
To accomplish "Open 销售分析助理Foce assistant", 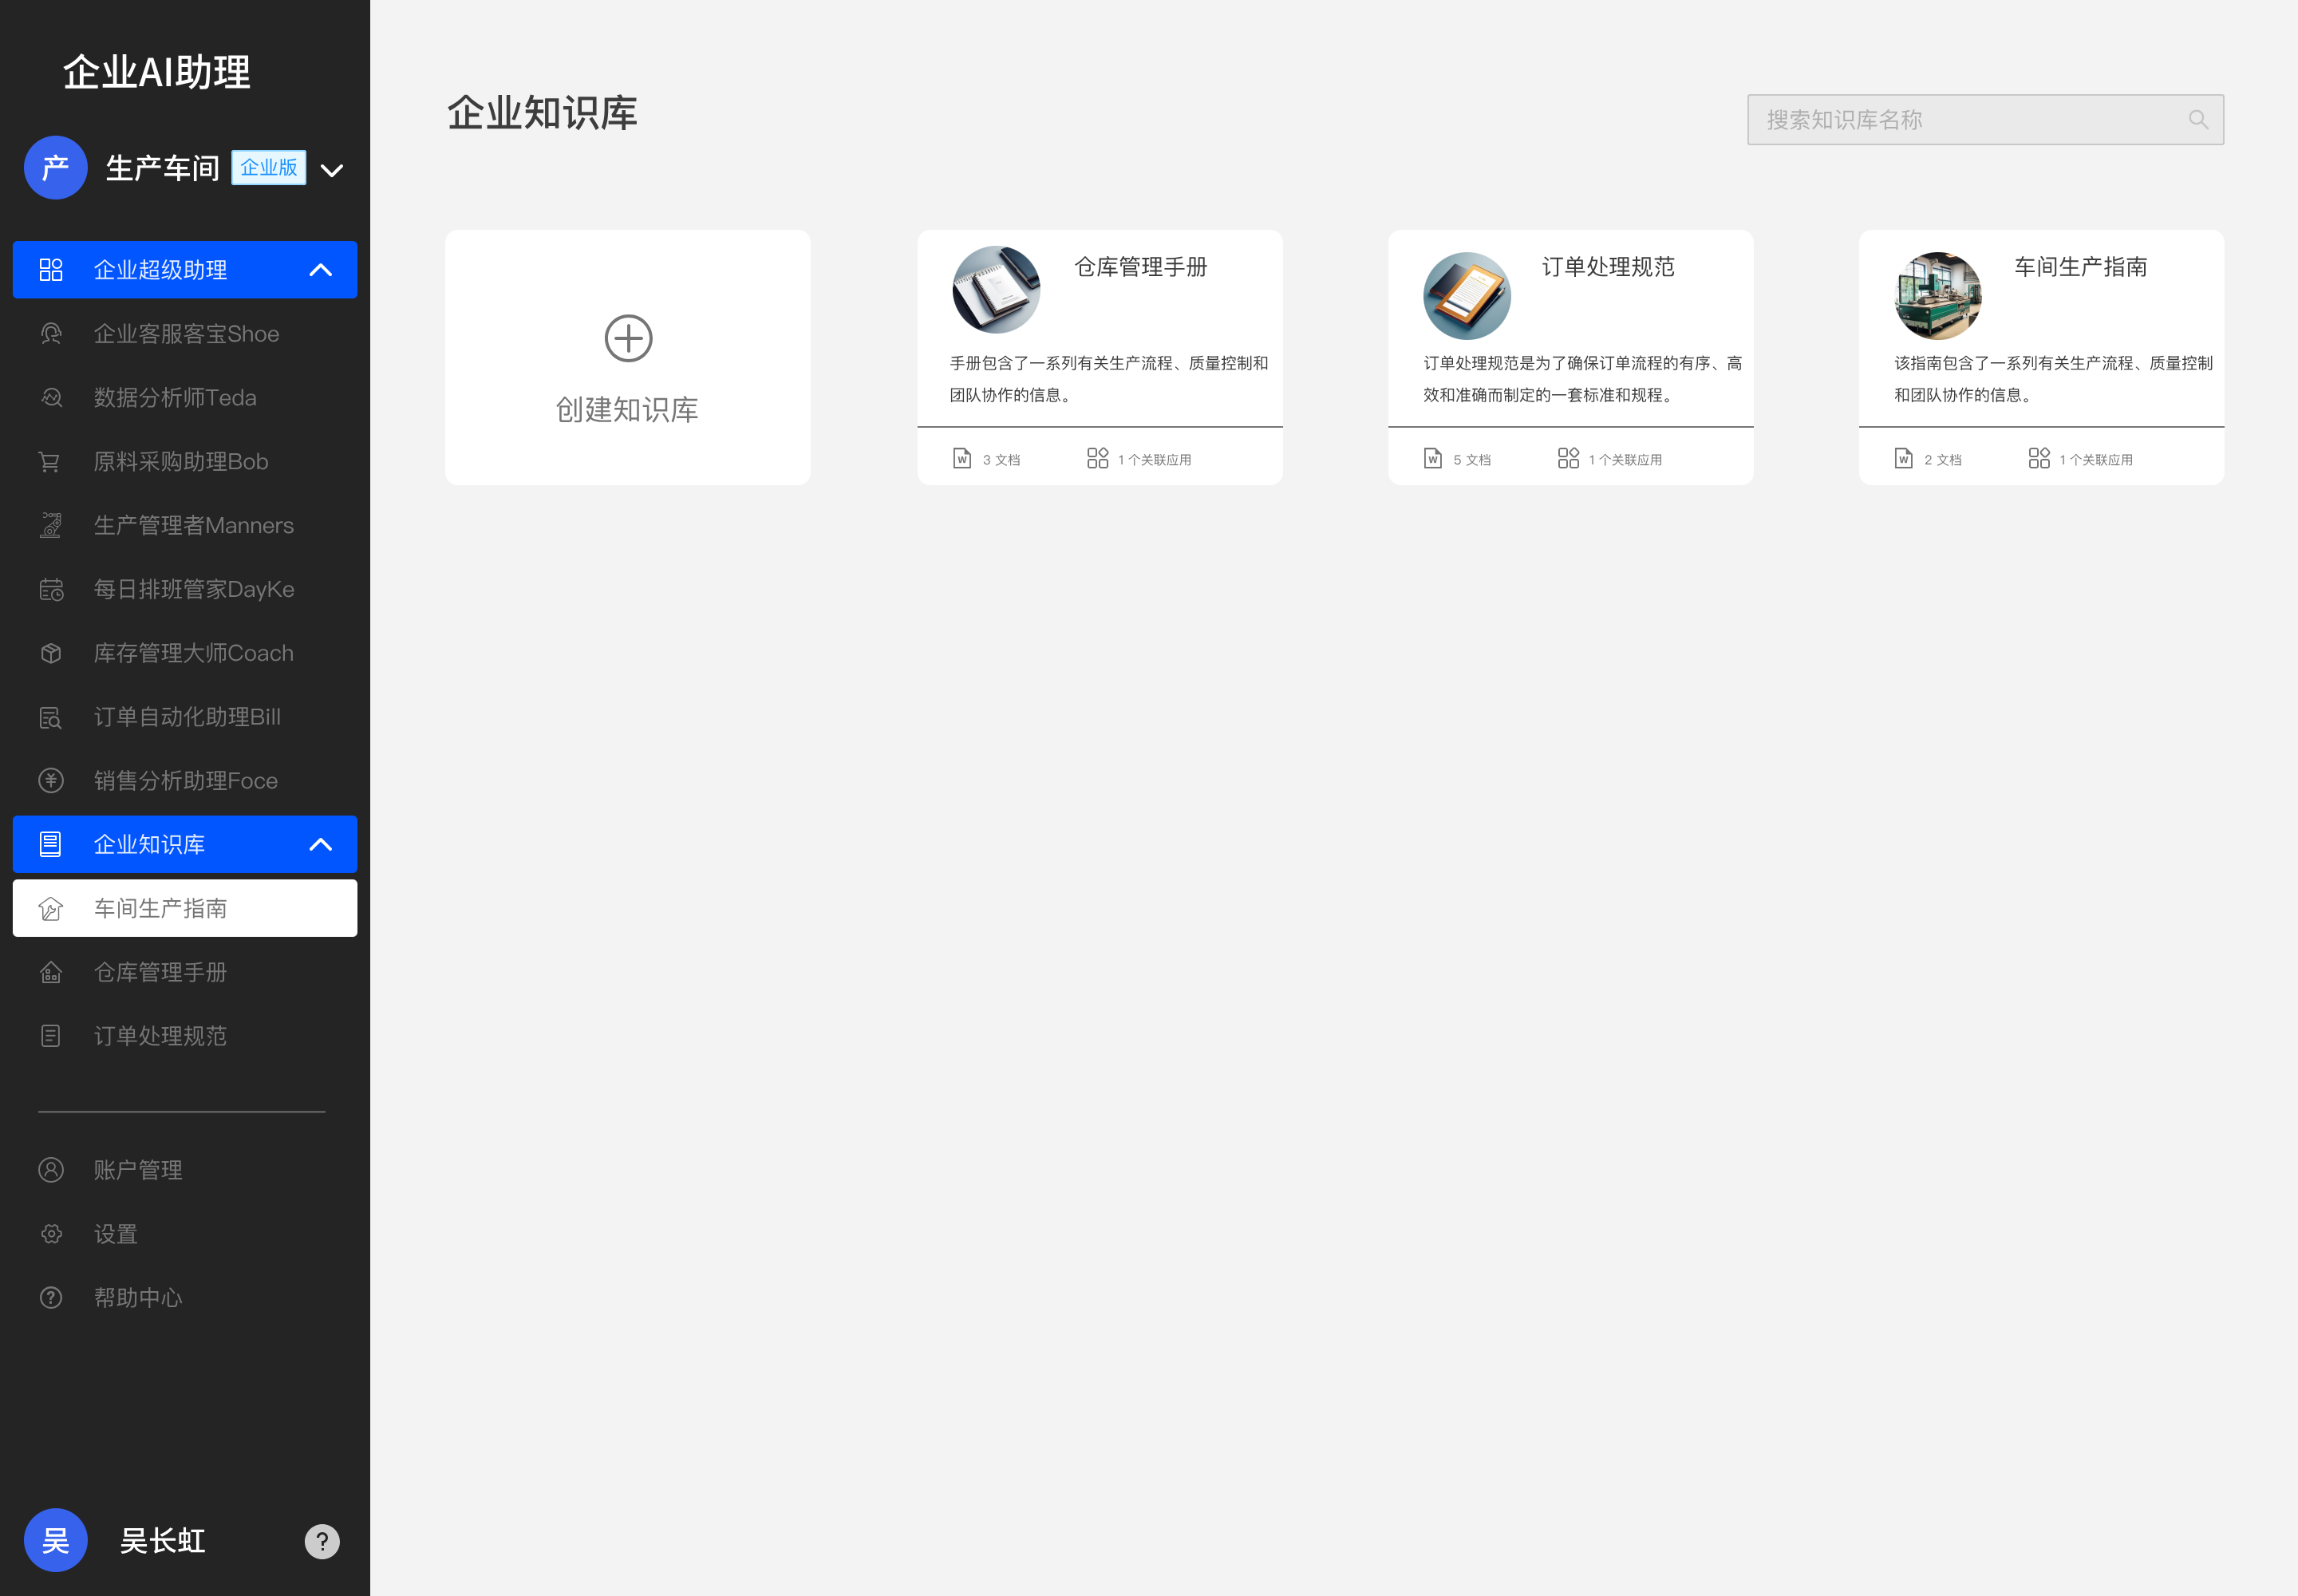I will [185, 781].
